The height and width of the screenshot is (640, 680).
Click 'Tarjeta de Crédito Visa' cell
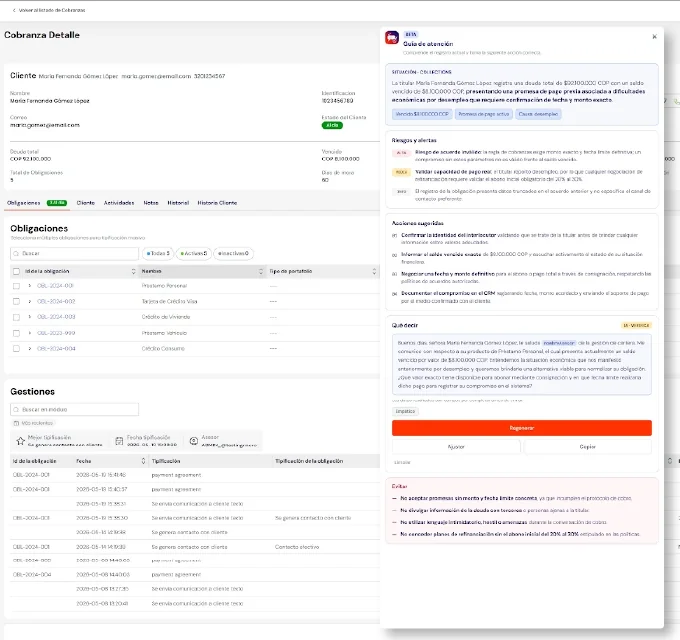click(170, 301)
